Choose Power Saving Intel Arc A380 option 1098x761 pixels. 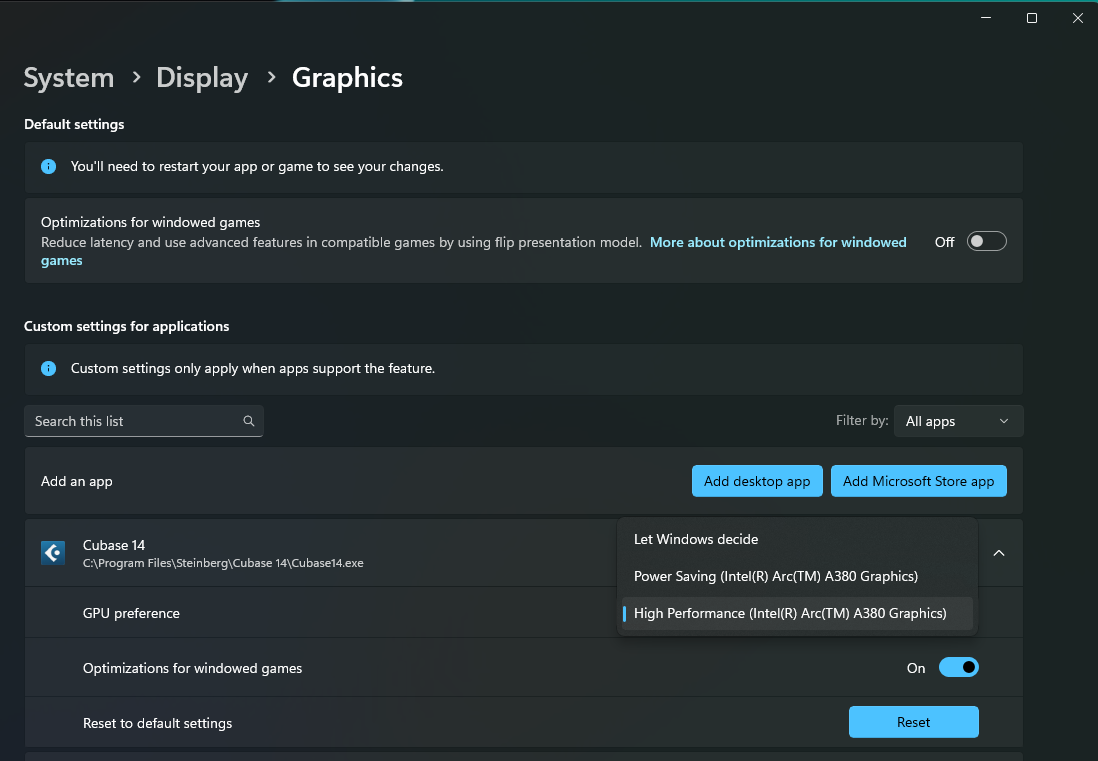pyautogui.click(x=797, y=576)
